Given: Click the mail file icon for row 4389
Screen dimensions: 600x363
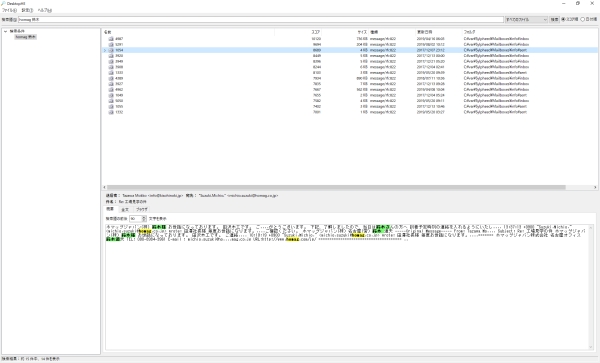Looking at the screenshot, I should [x=111, y=78].
